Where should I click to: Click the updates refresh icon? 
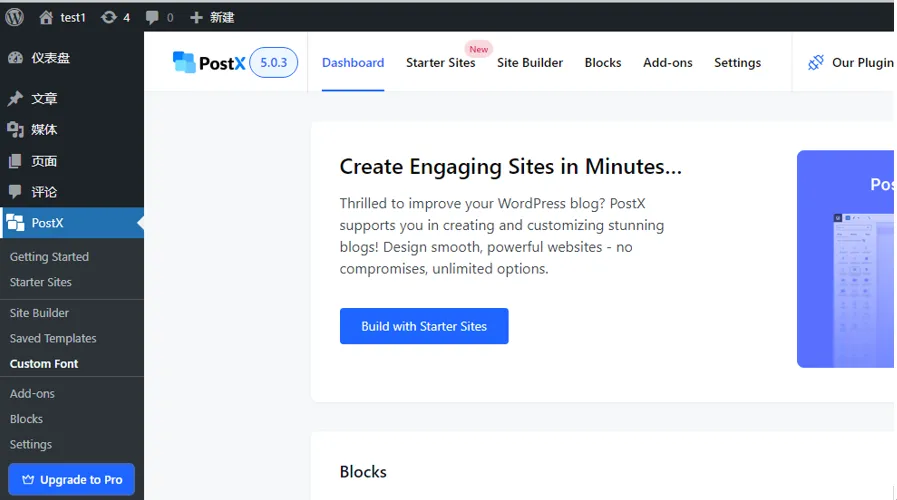108,17
